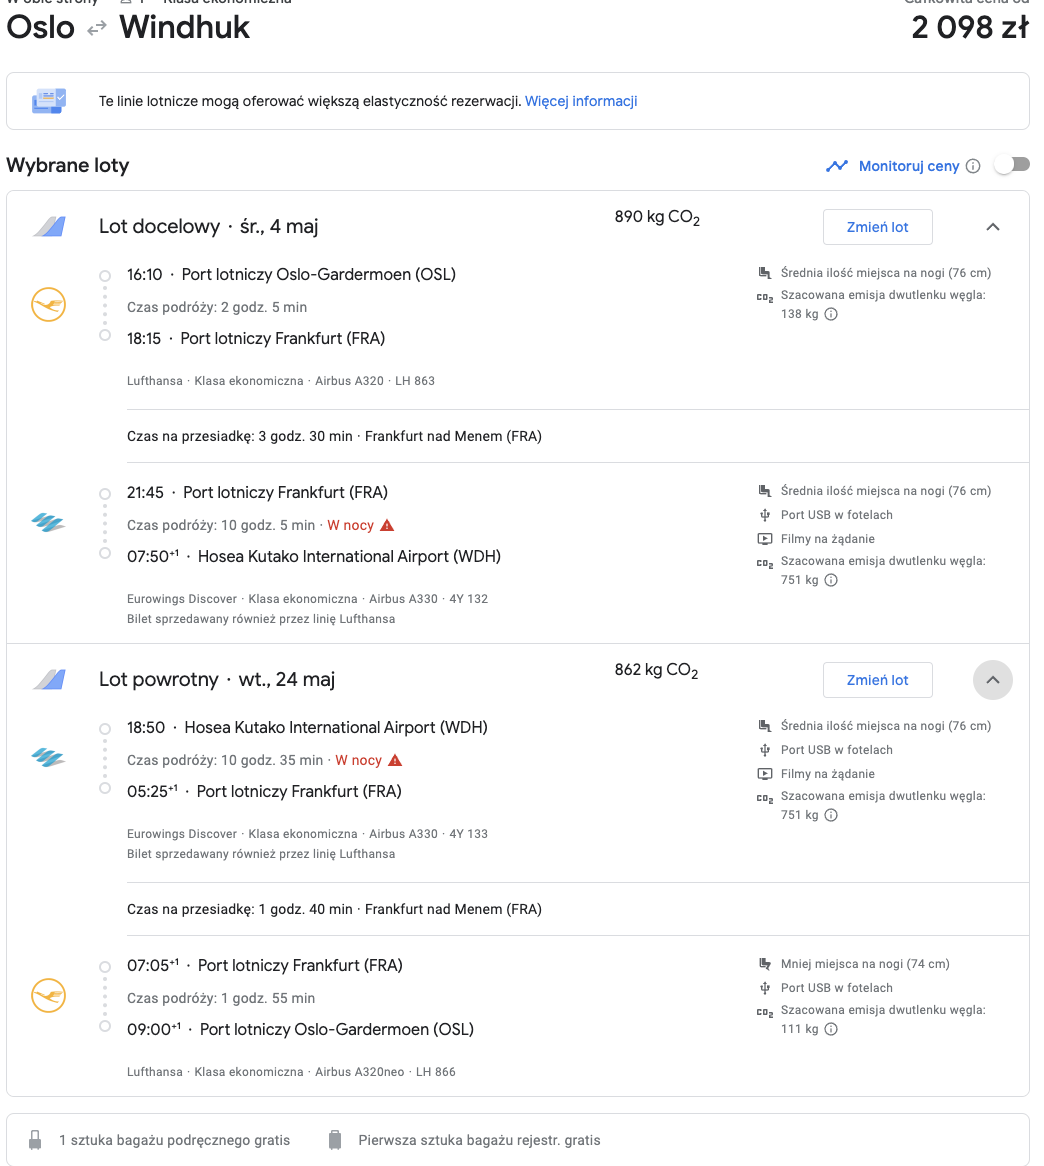Click info icon beside 111 kg emission

point(831,1029)
